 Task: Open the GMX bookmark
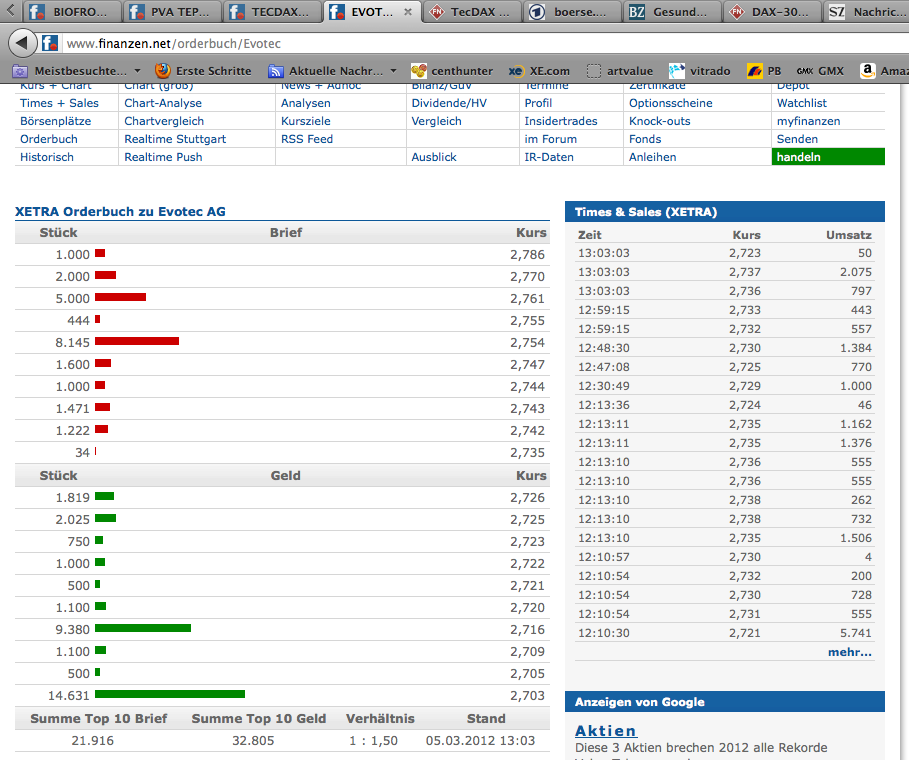[x=820, y=71]
